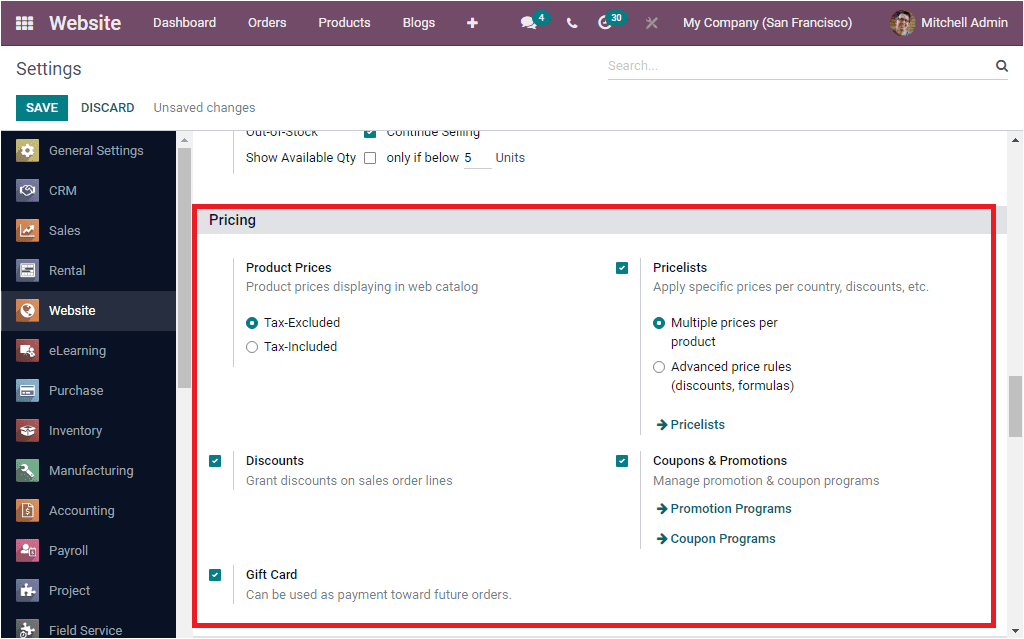The height and width of the screenshot is (639, 1024).
Task: Select Tax-Included product prices
Action: [x=252, y=347]
